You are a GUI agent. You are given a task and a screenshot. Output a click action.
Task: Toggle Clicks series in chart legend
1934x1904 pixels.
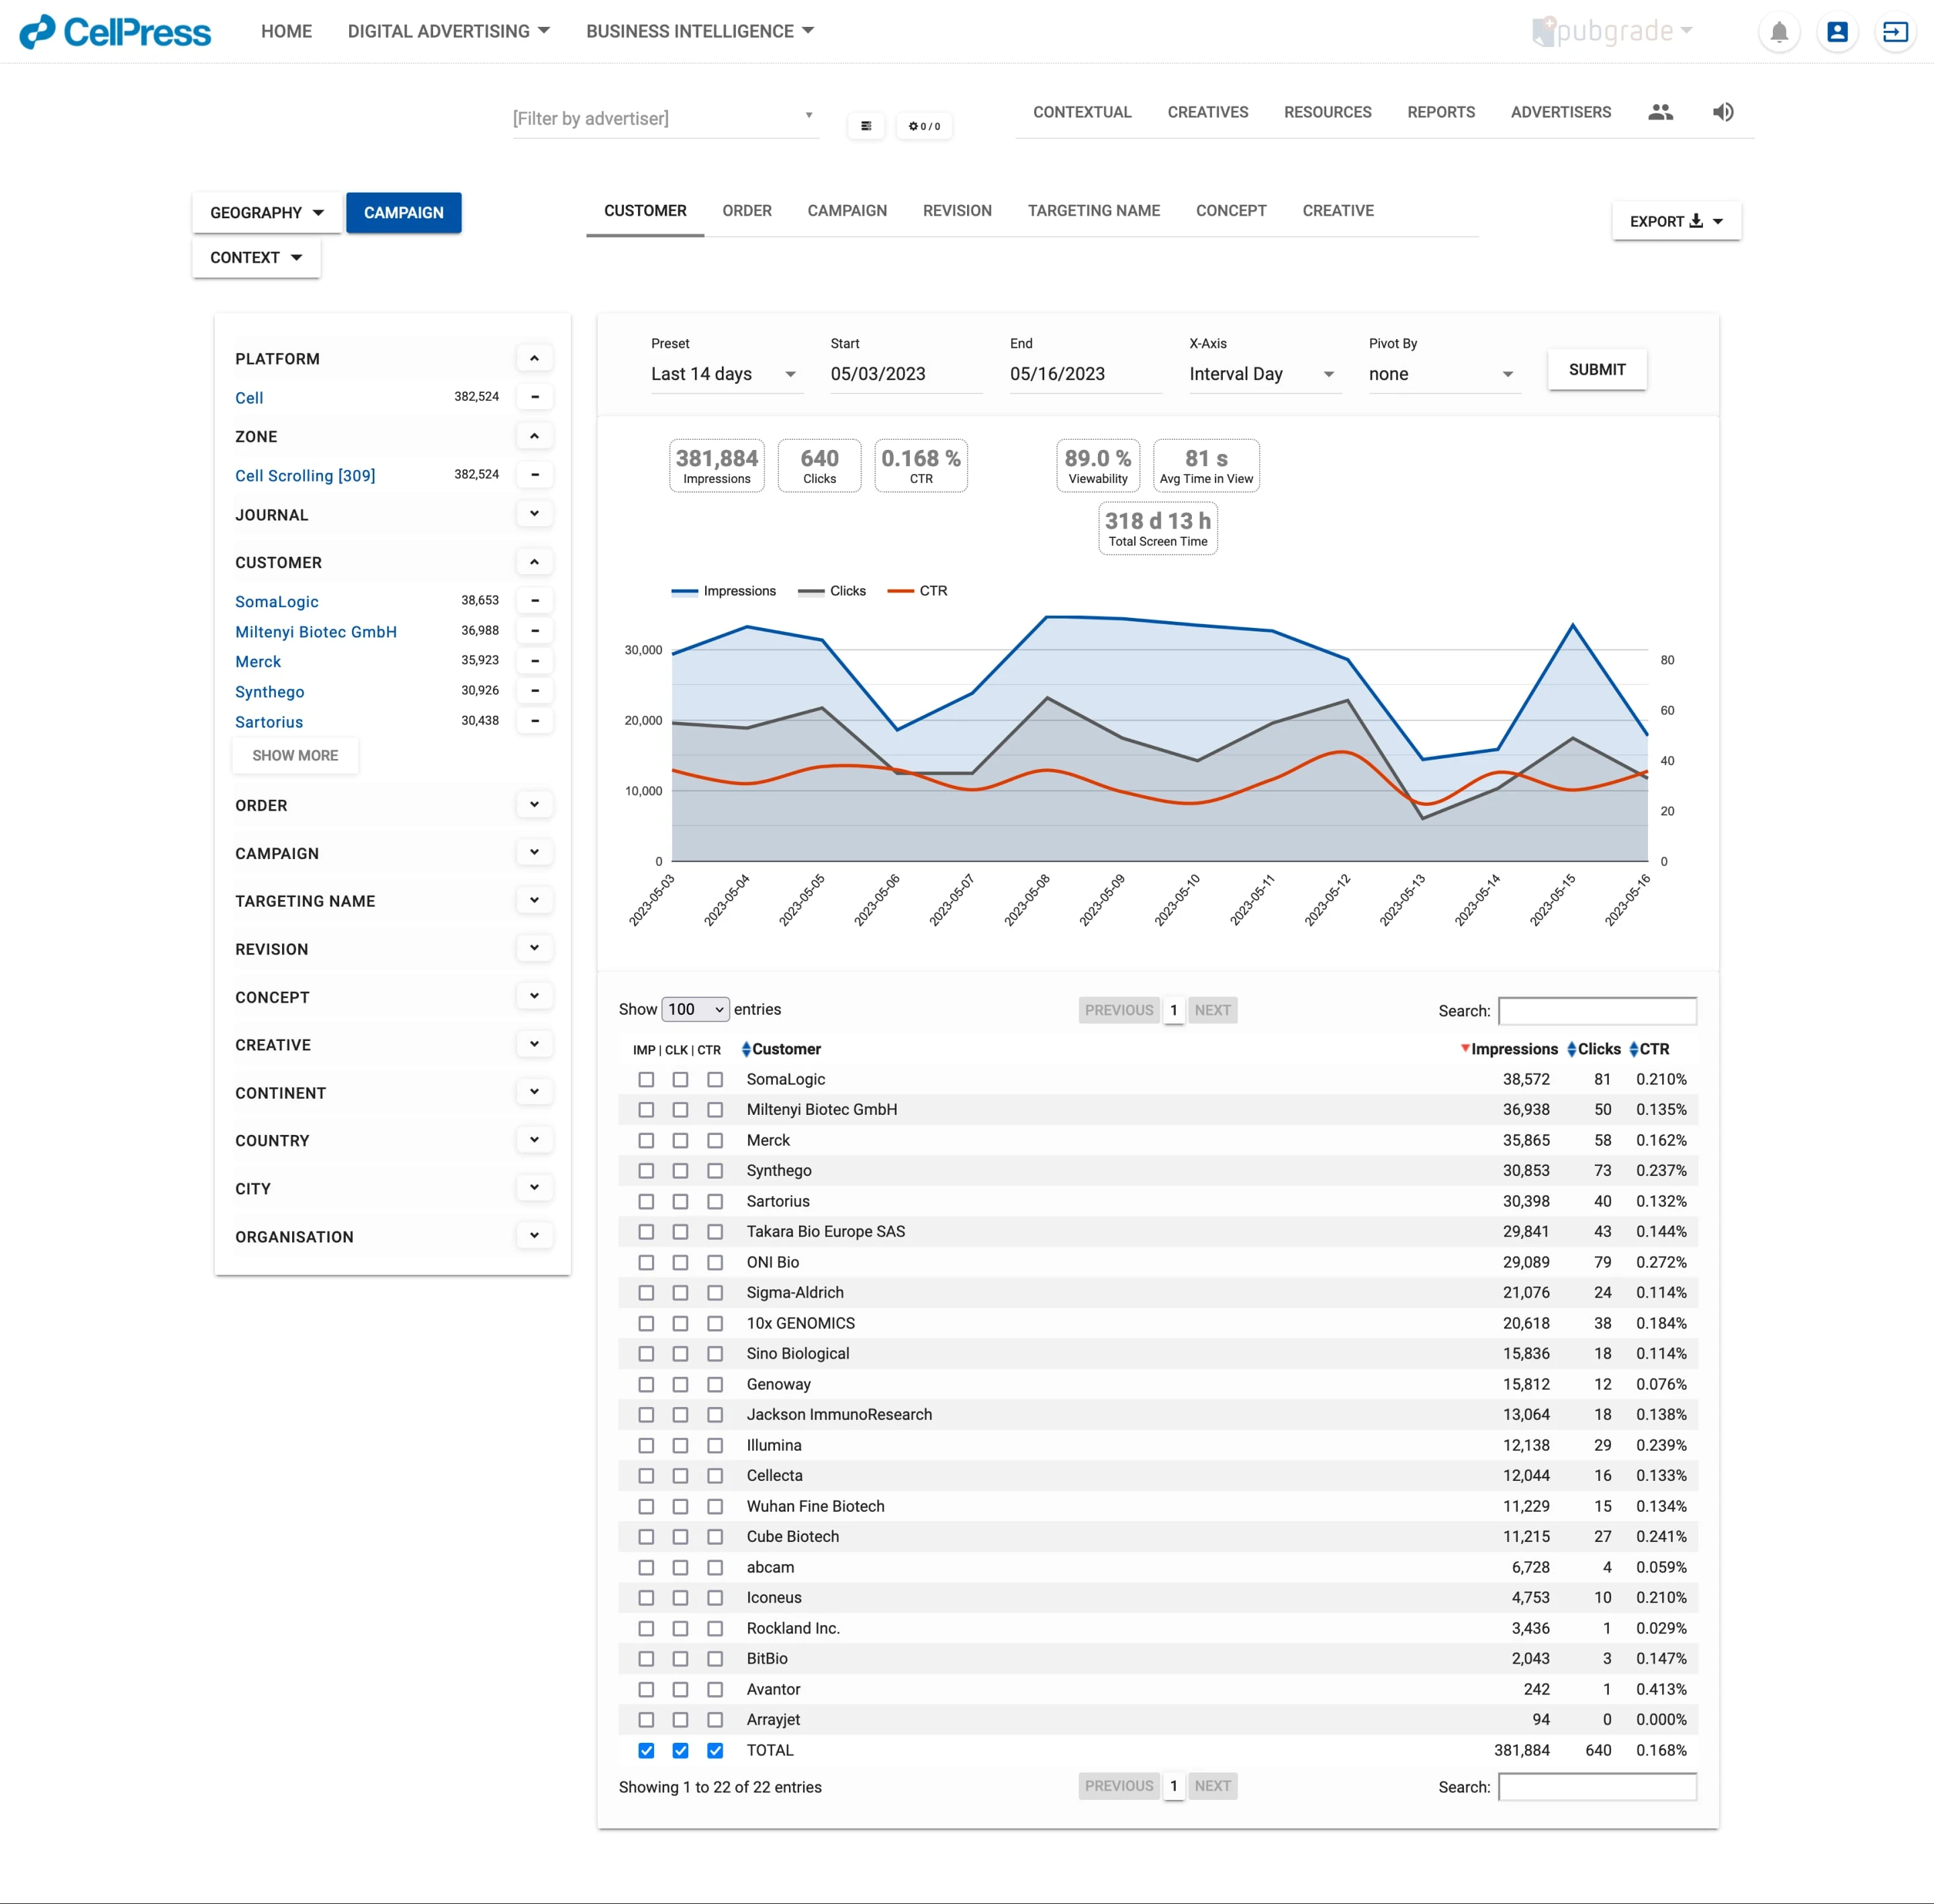point(832,591)
